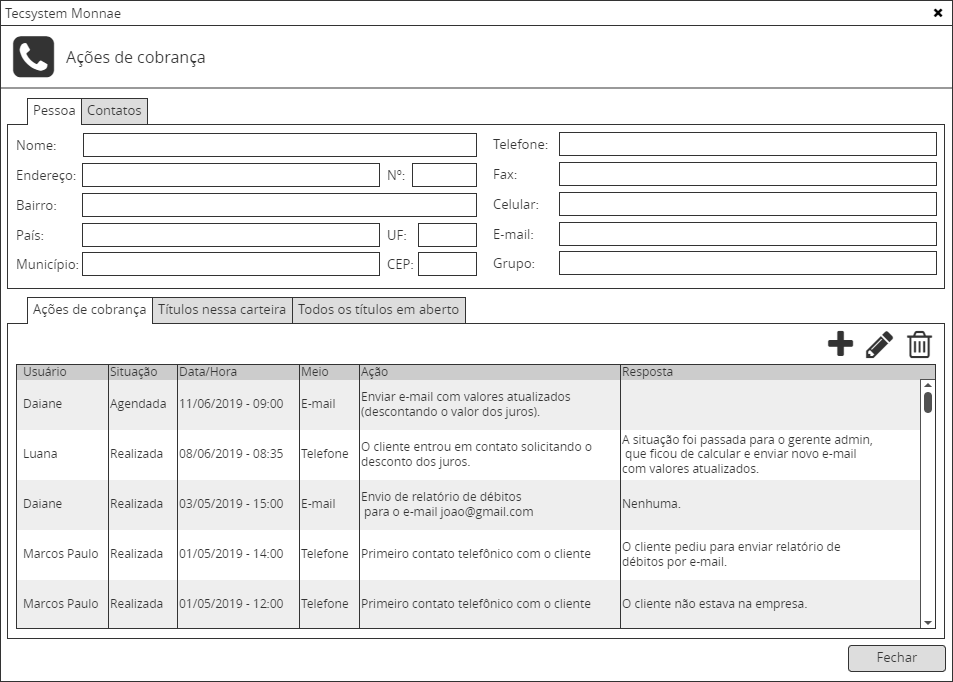Click the CEP text box
The image size is (953, 682).
(447, 265)
